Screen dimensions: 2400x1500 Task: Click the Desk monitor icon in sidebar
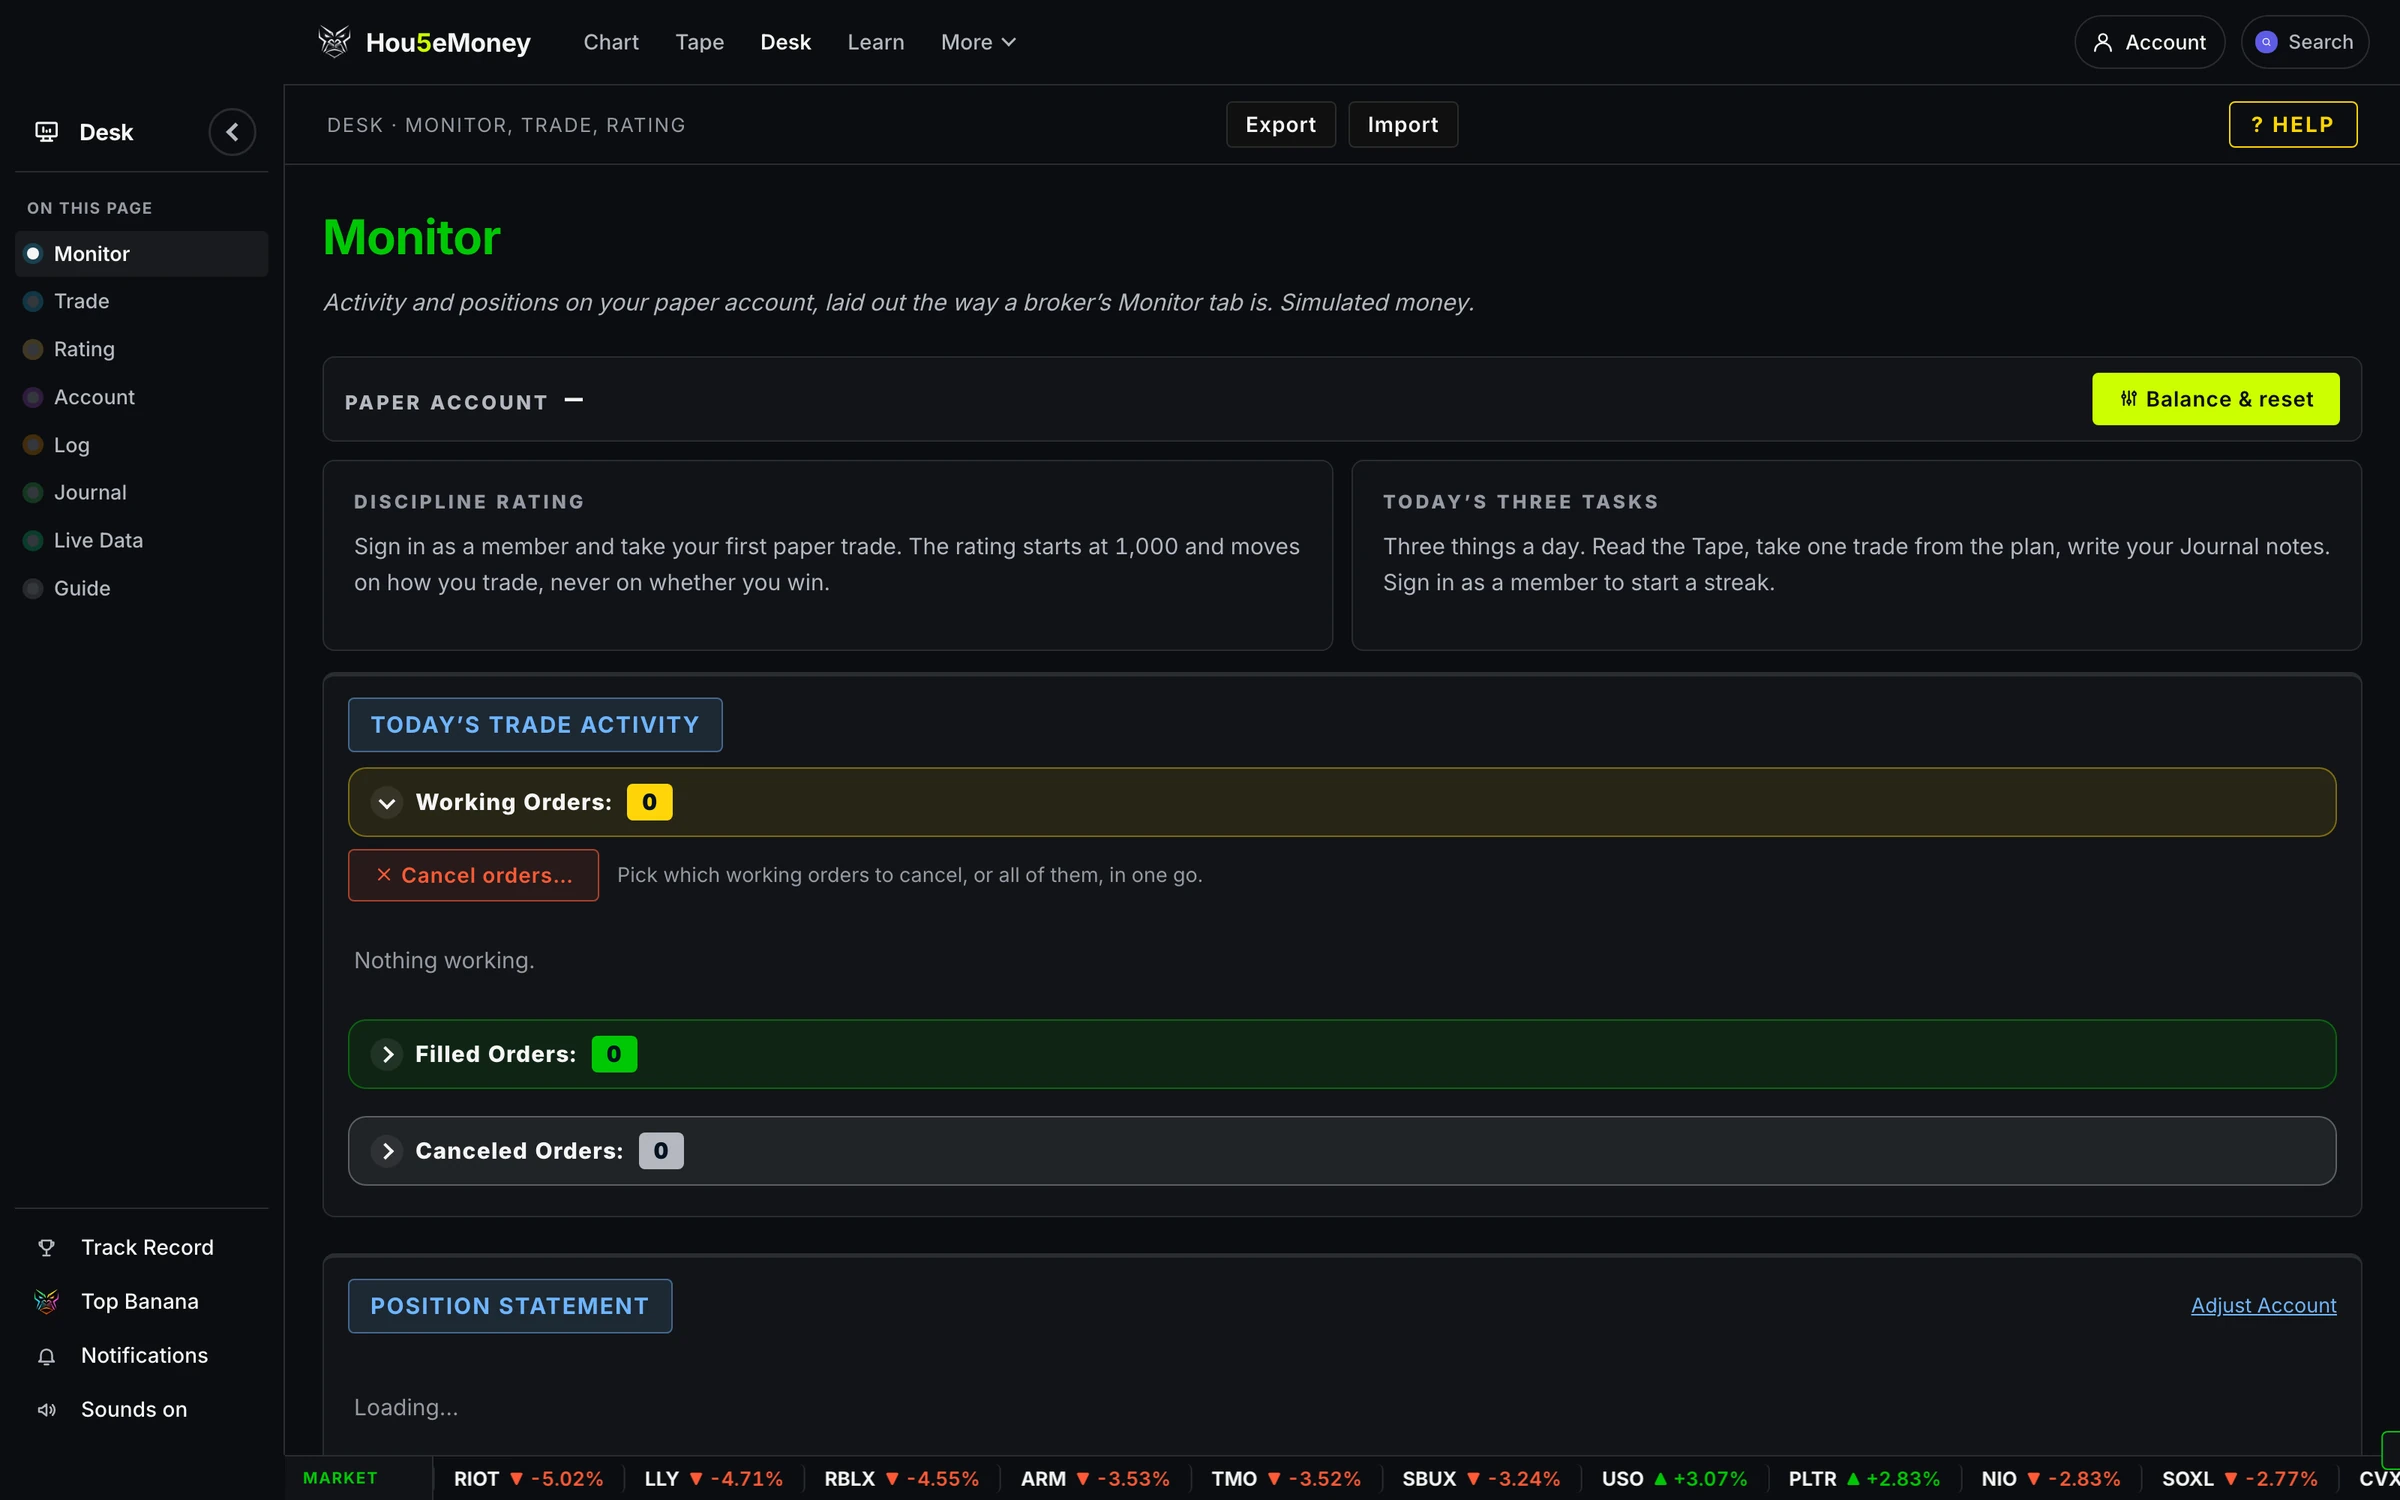46,132
